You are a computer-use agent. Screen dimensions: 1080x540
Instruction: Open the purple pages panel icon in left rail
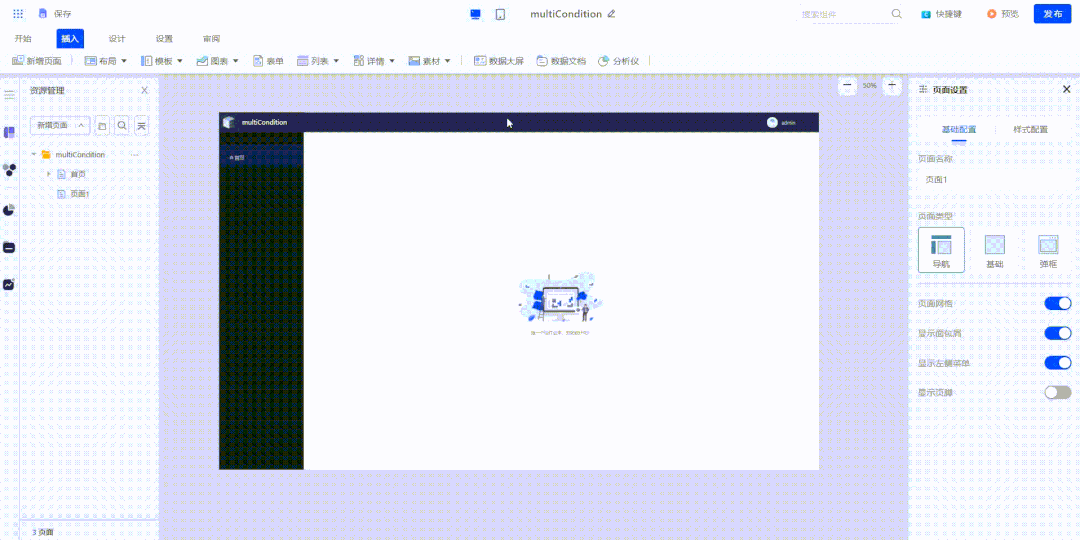(x=9, y=132)
